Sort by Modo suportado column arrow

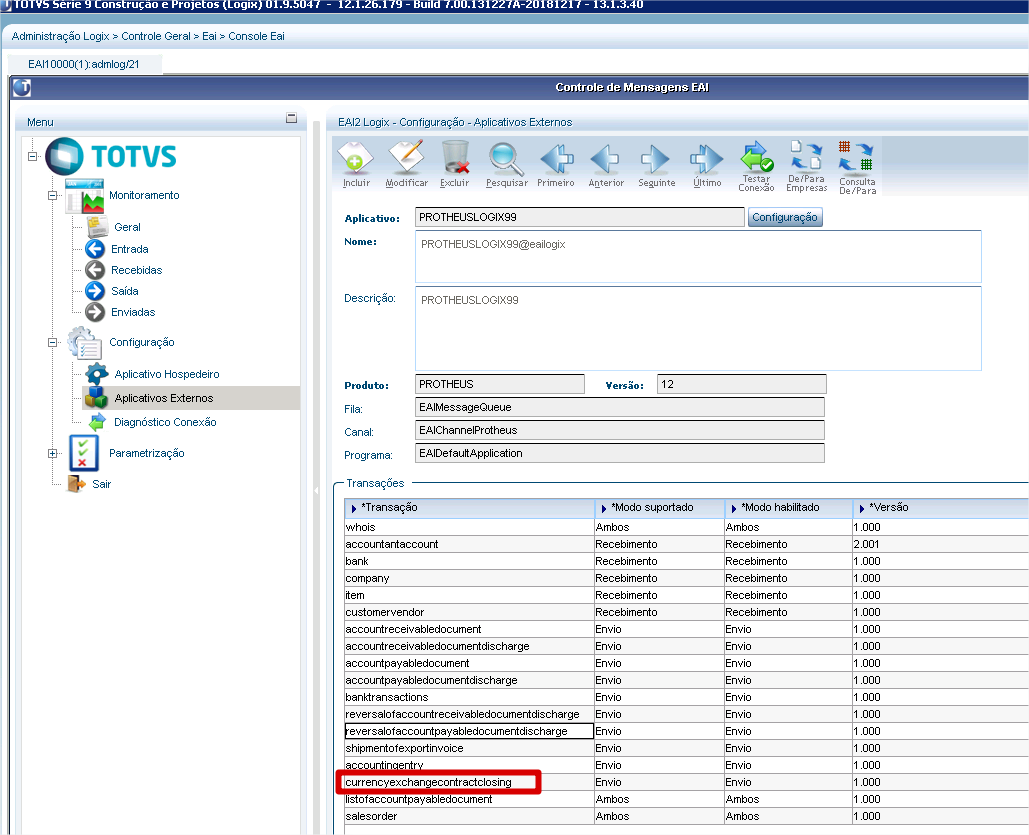[x=604, y=508]
